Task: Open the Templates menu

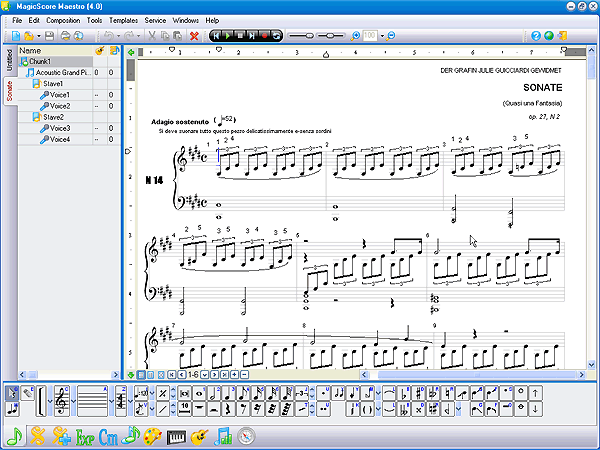Action: (123, 20)
